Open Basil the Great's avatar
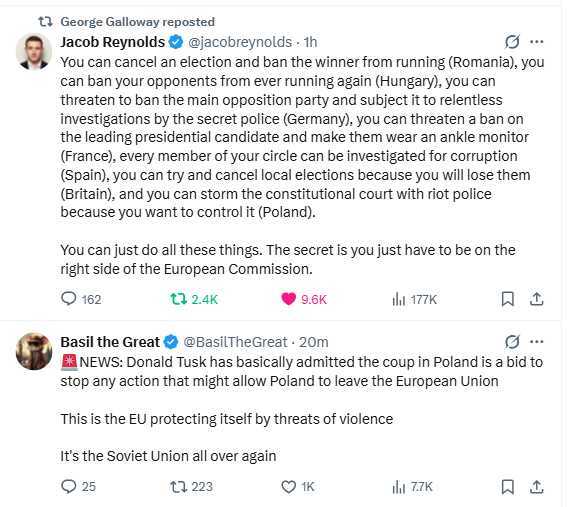 click(34, 351)
